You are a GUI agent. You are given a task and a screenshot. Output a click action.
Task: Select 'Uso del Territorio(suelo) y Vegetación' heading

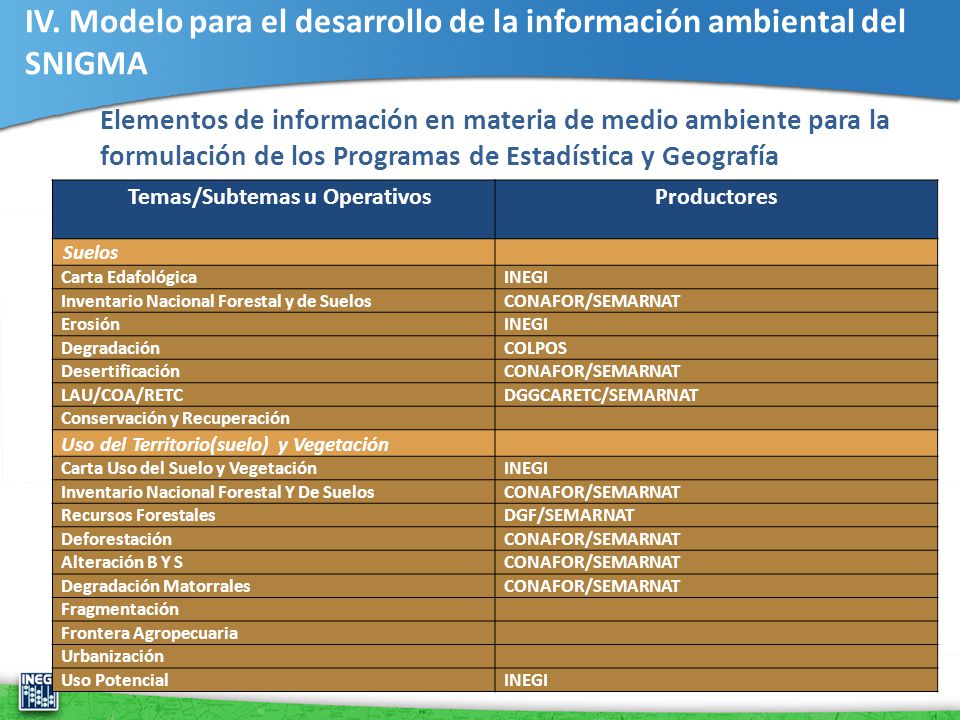[x=274, y=444]
